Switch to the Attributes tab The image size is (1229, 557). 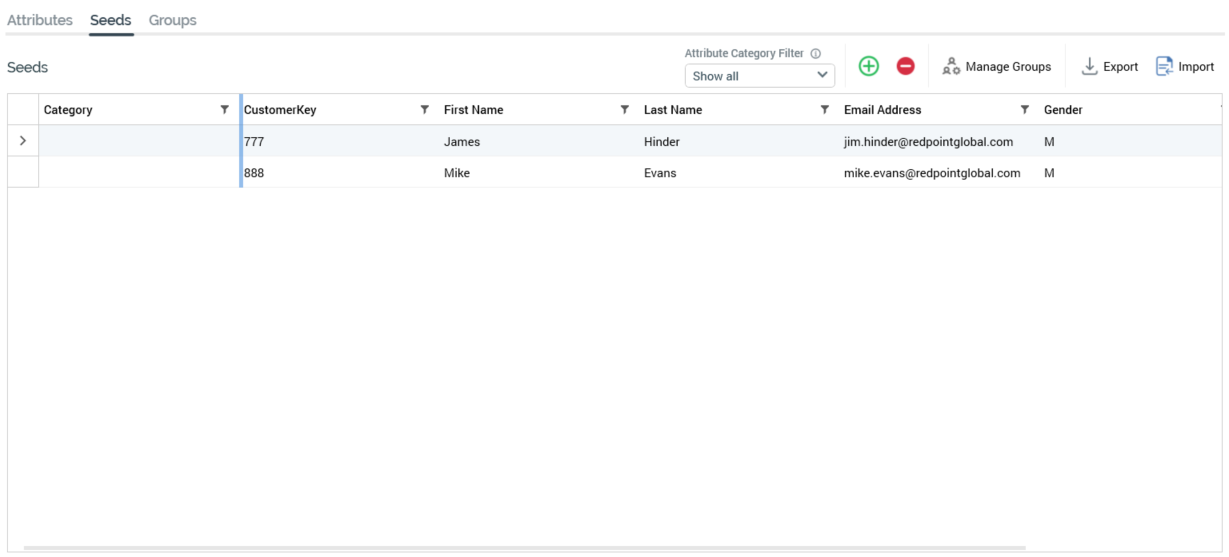pos(40,20)
